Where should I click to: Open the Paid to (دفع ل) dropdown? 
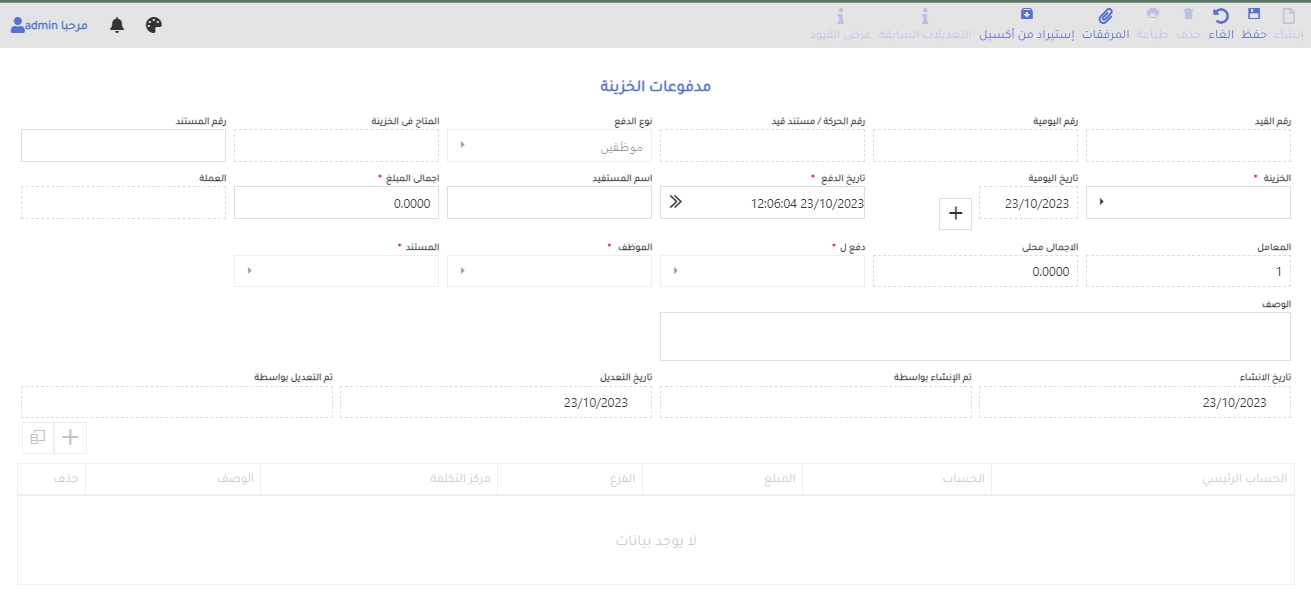tap(675, 270)
